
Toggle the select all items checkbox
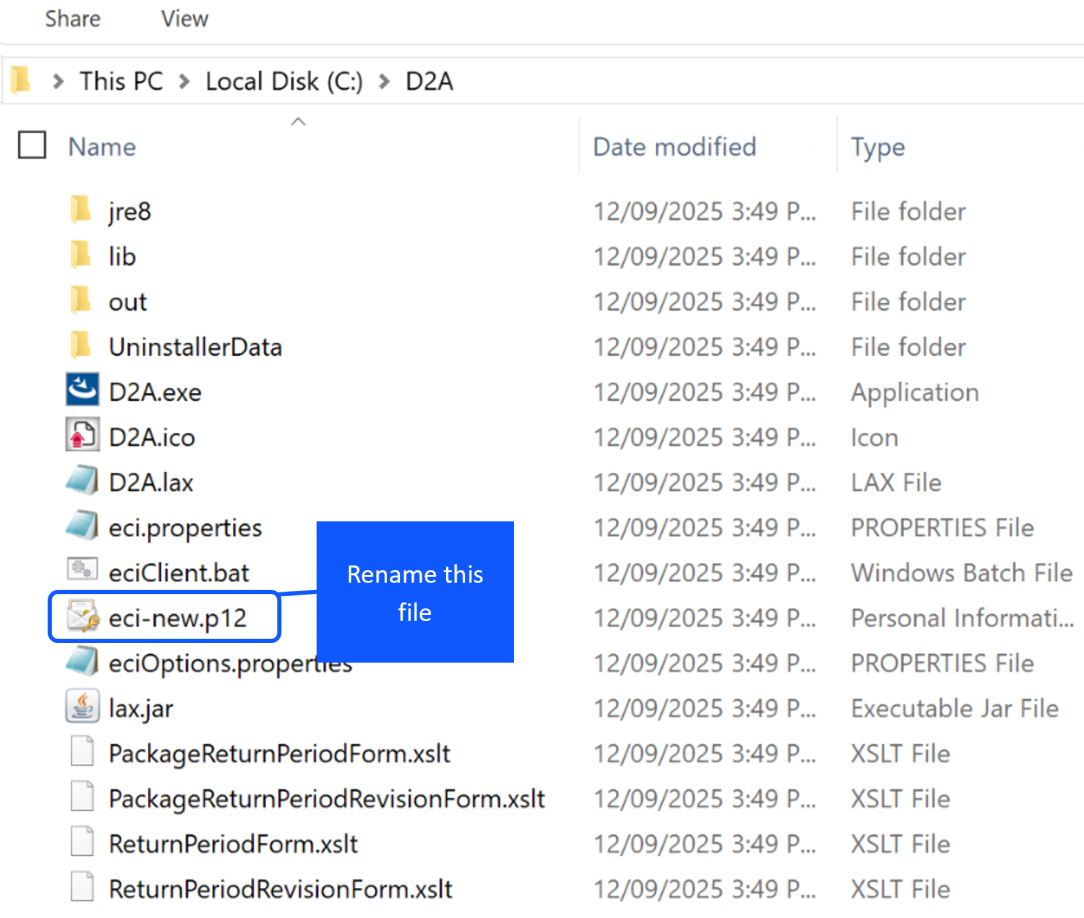point(33,146)
